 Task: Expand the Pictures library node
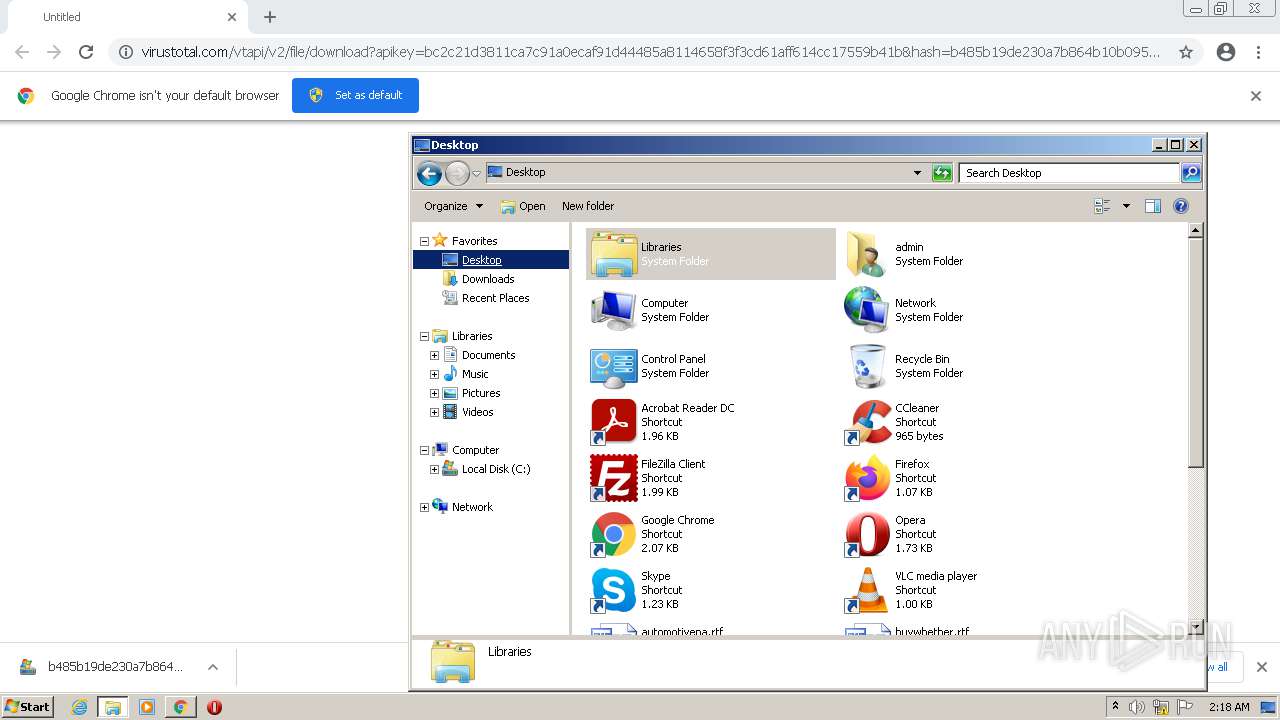434,393
